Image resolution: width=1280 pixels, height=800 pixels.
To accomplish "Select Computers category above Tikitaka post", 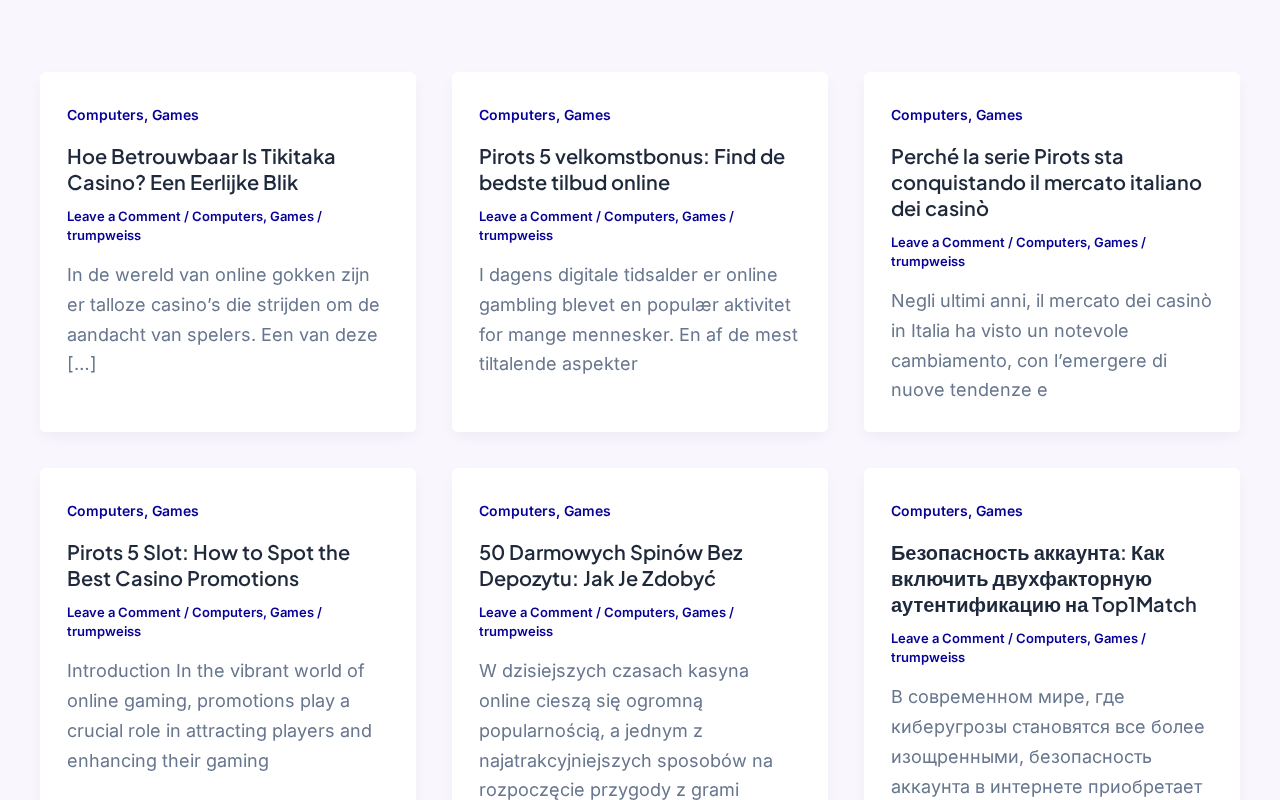I will (x=105, y=115).
